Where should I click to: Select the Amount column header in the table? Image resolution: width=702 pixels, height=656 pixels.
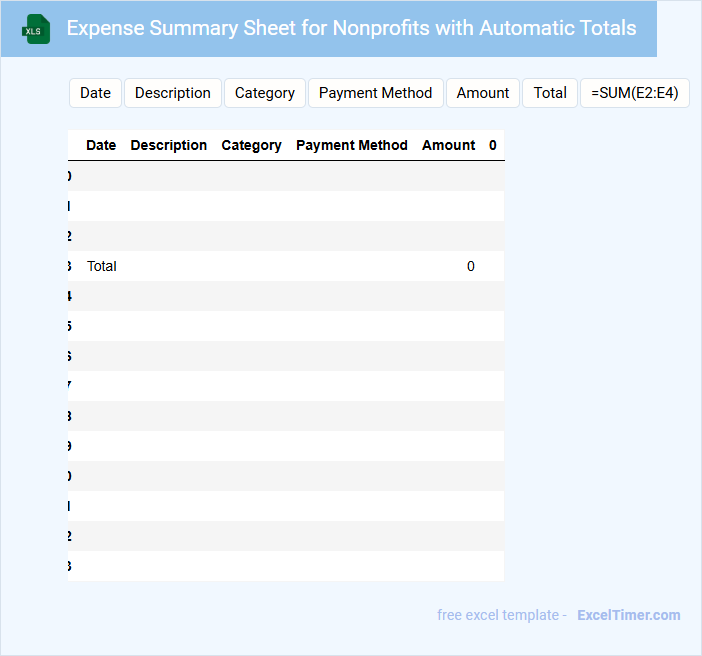449,145
